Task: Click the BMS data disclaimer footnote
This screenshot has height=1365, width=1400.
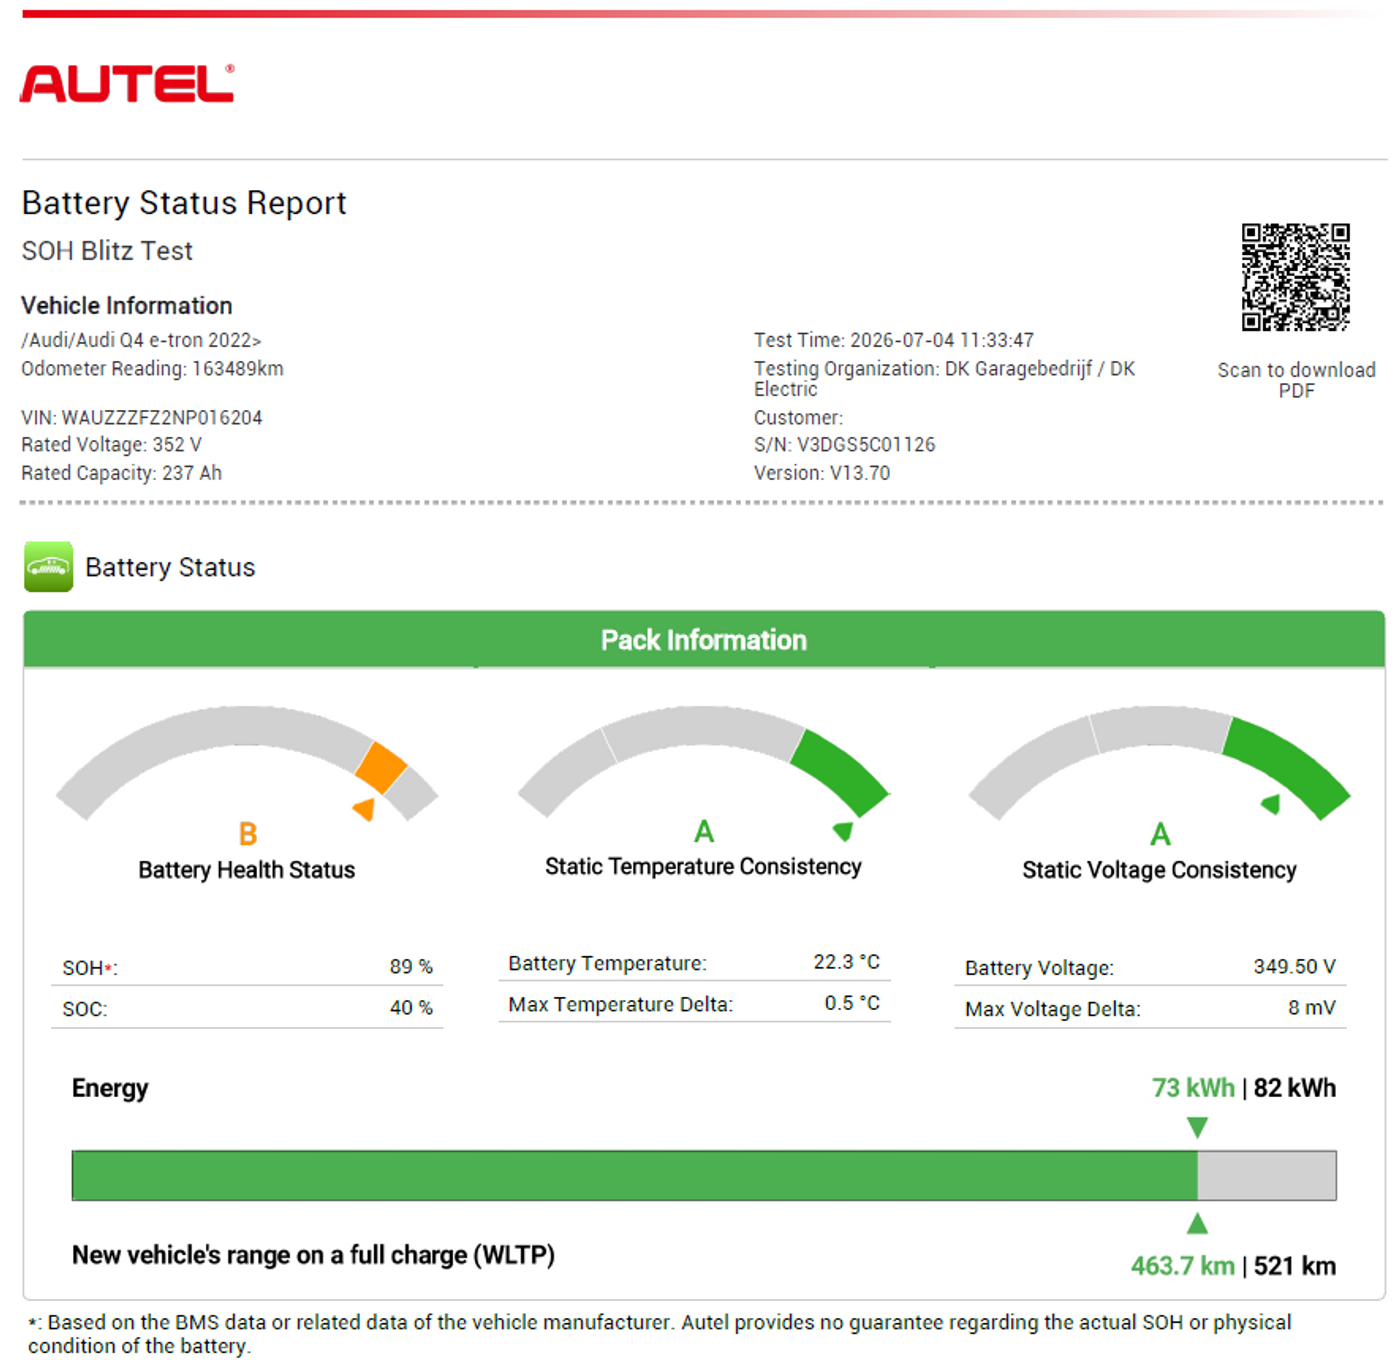Action: click(660, 1334)
